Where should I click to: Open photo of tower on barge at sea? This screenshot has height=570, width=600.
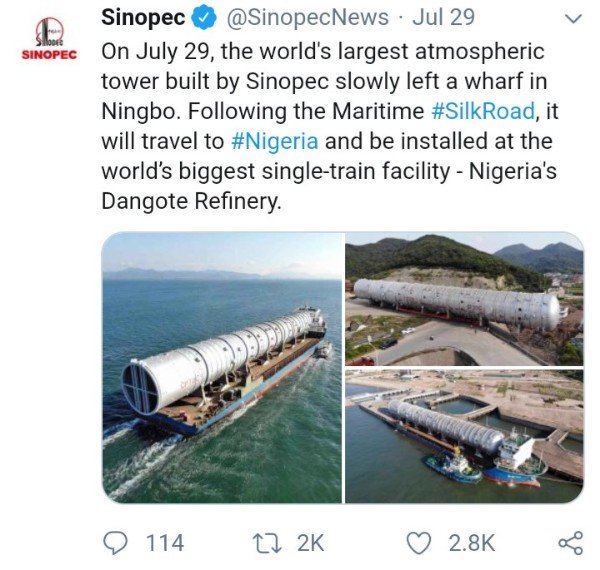(222, 367)
